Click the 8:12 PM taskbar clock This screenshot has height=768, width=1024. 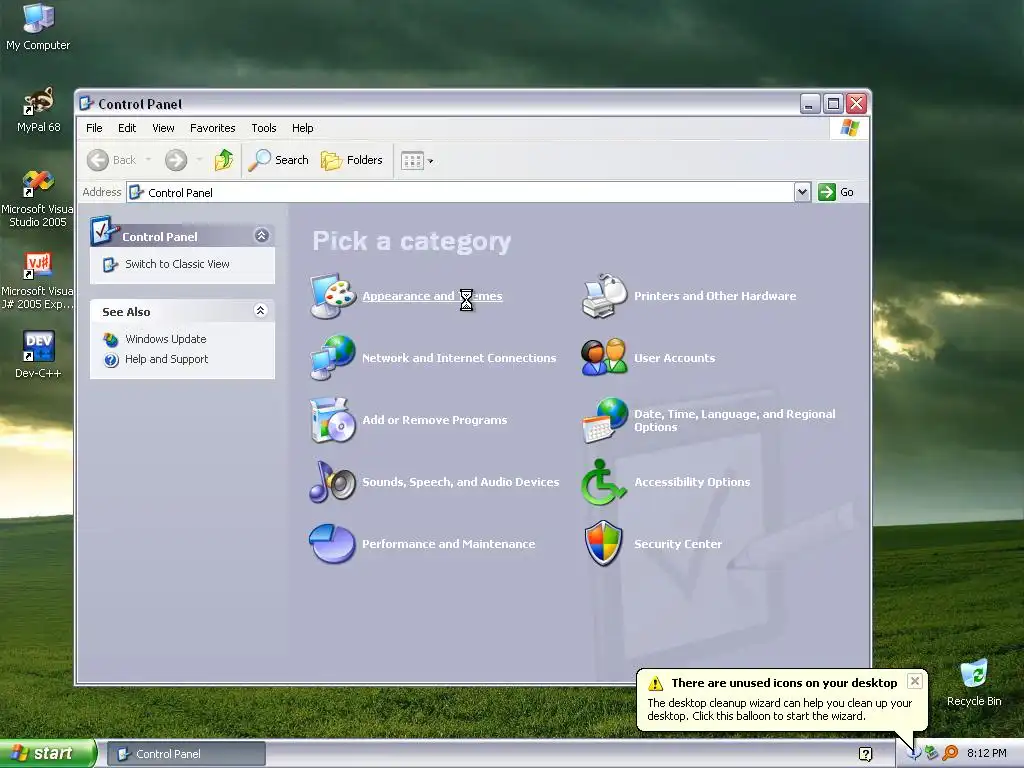[x=987, y=753]
